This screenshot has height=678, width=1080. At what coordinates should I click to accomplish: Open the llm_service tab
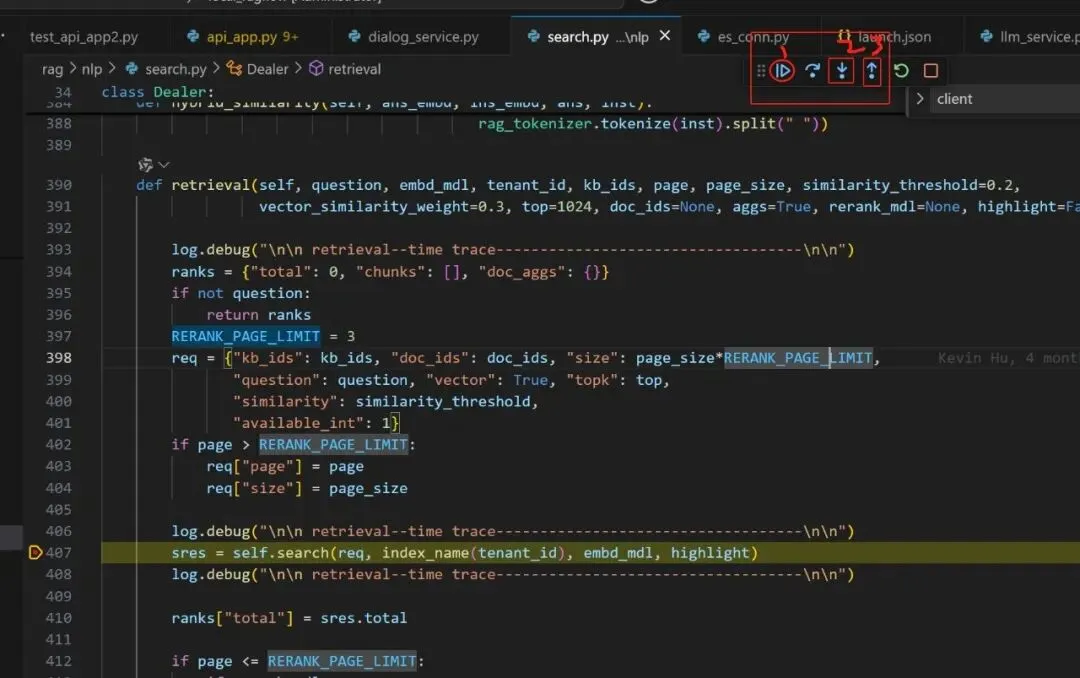(x=1030, y=37)
